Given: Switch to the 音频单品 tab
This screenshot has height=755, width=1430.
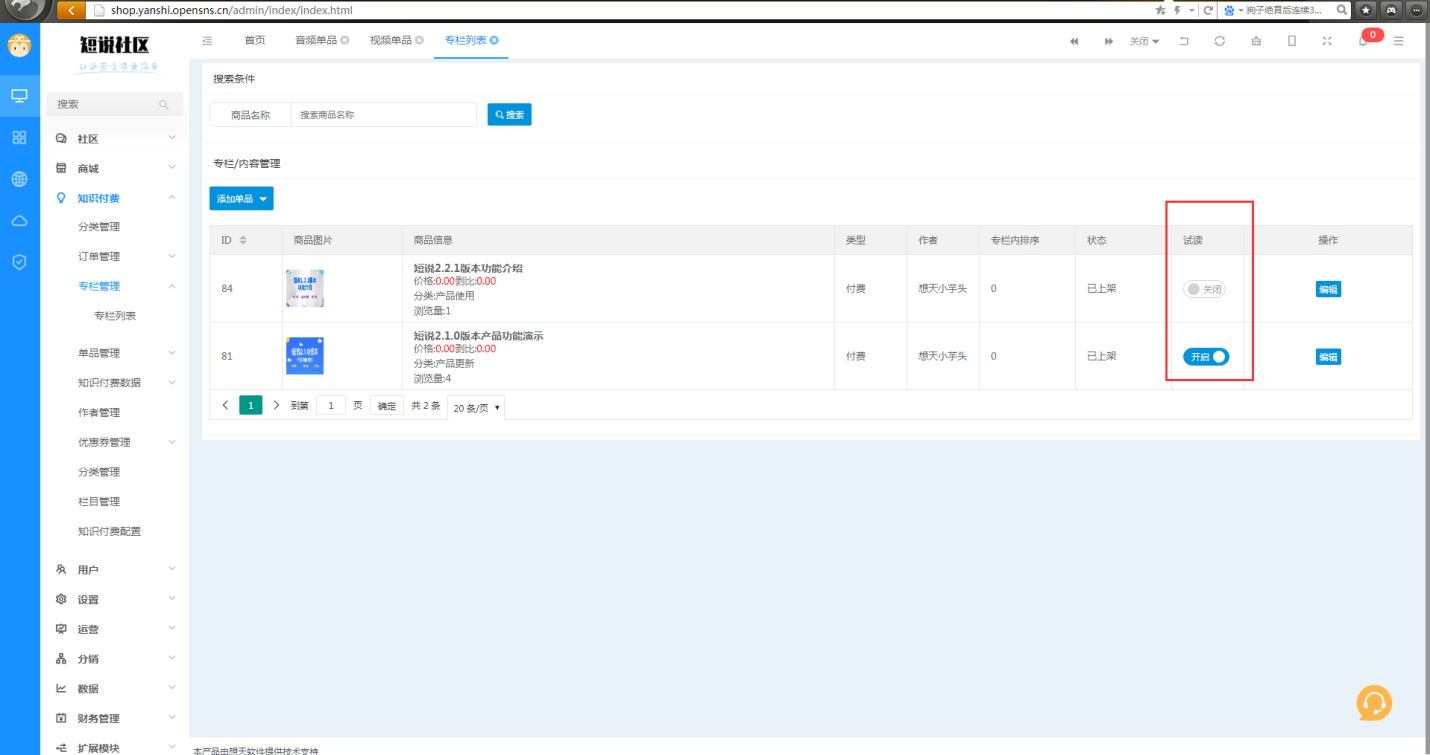Looking at the screenshot, I should [x=316, y=41].
